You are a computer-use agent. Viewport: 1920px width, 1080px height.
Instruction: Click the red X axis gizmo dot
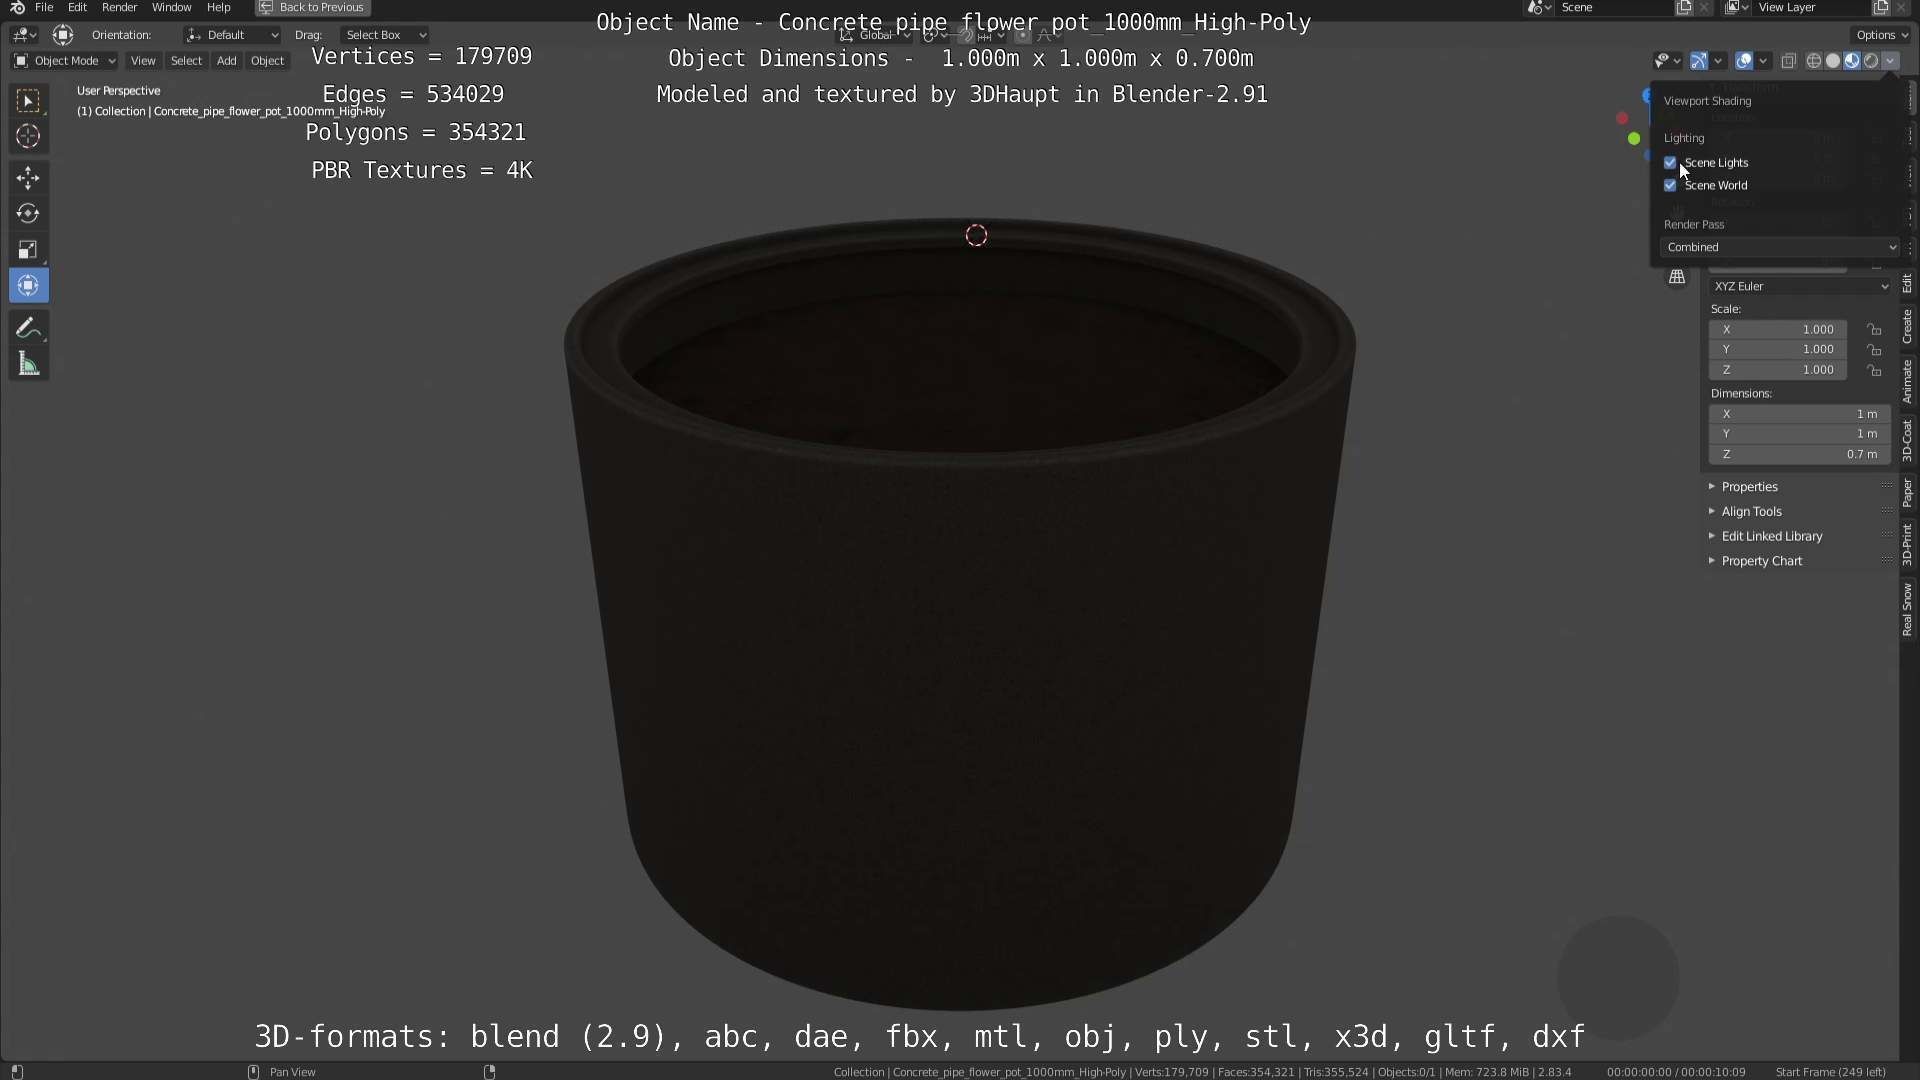click(x=1622, y=118)
